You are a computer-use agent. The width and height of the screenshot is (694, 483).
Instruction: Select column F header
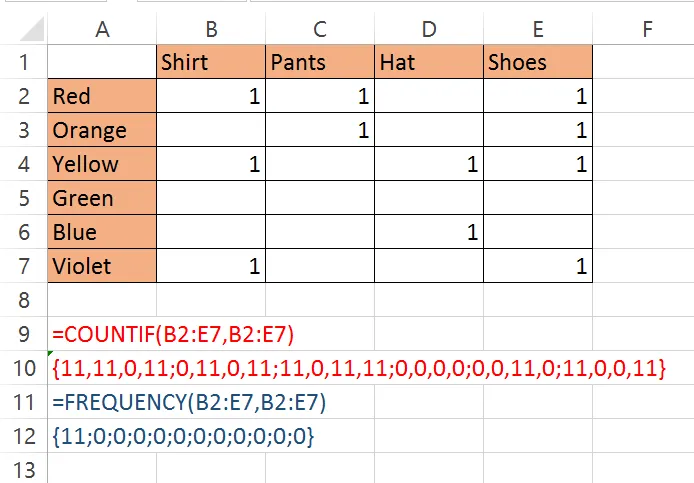pyautogui.click(x=647, y=29)
